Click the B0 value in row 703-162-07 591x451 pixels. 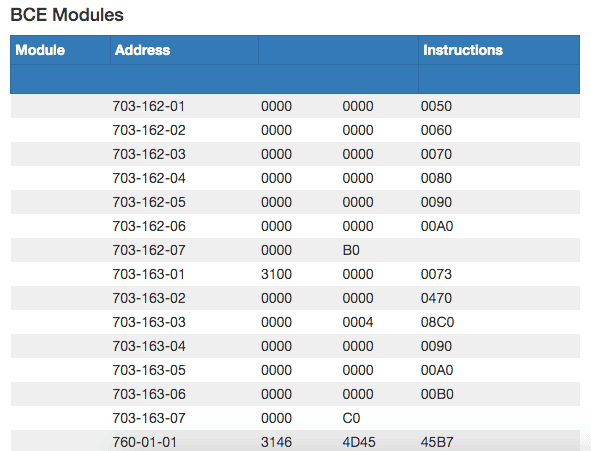coord(351,251)
